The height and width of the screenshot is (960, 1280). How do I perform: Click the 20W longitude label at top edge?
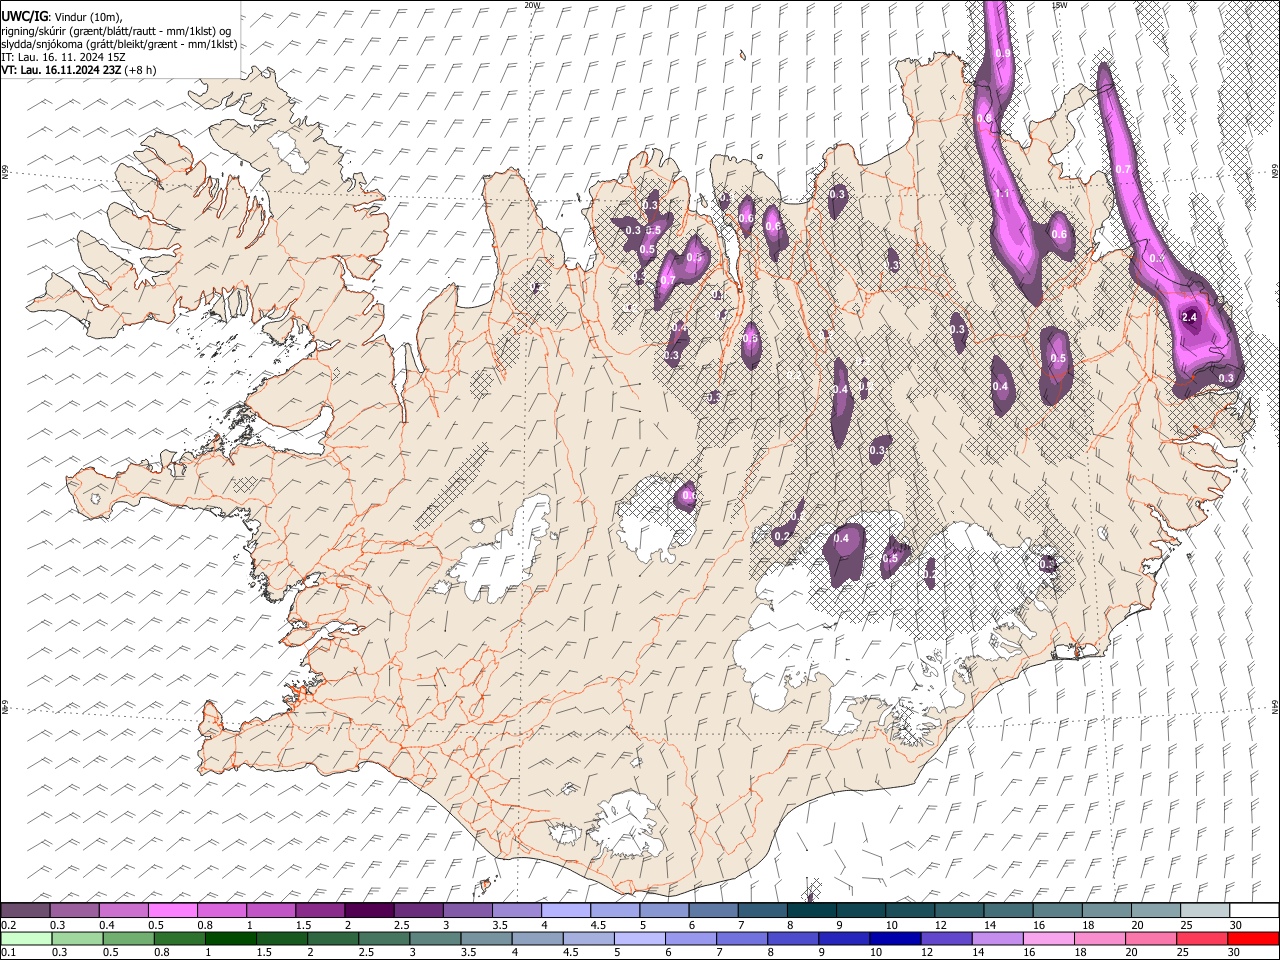click(x=532, y=5)
